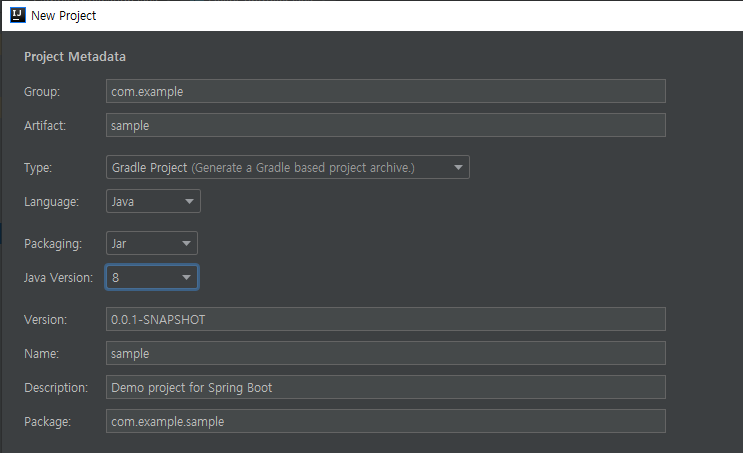Click the Package field with com.example.sample
Screen dimensions: 743x453
click(386, 421)
